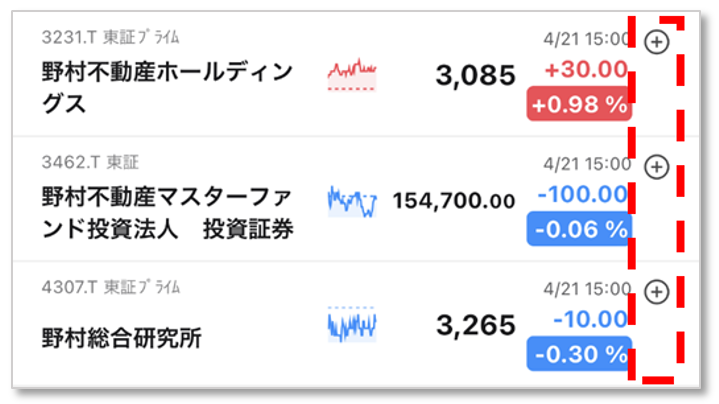The image size is (719, 404).
Task: Open the blue mini chart for 4307.T
Action: pyautogui.click(x=352, y=325)
